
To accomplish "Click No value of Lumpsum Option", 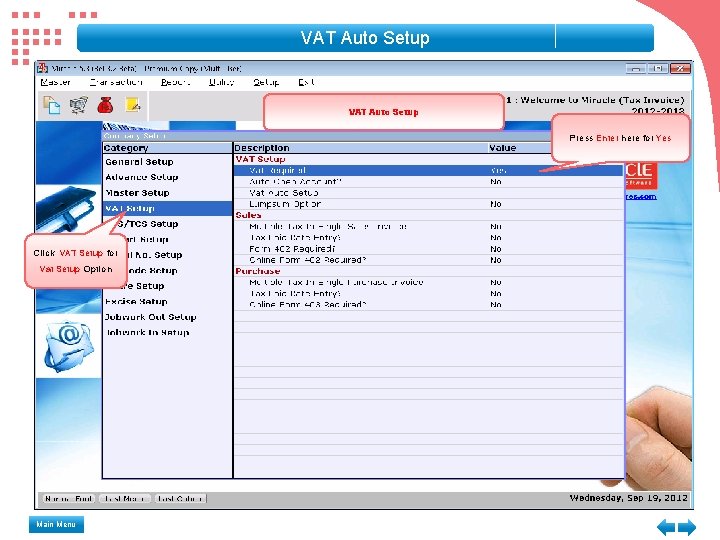I will coord(495,204).
